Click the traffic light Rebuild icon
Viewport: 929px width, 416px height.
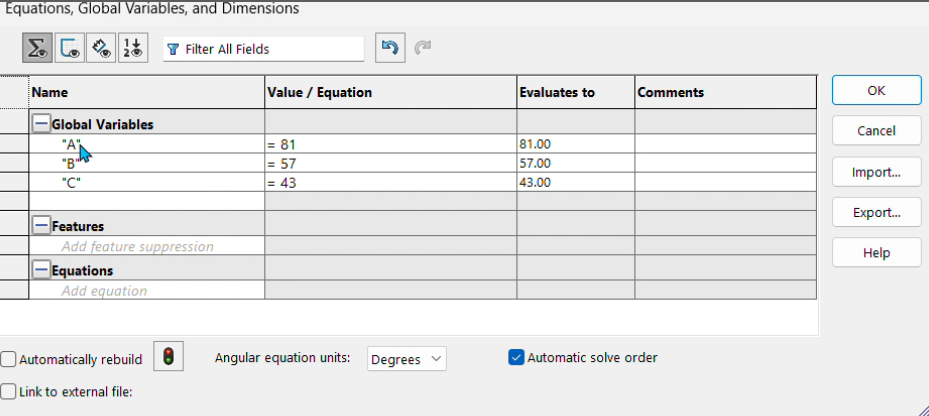(x=169, y=357)
